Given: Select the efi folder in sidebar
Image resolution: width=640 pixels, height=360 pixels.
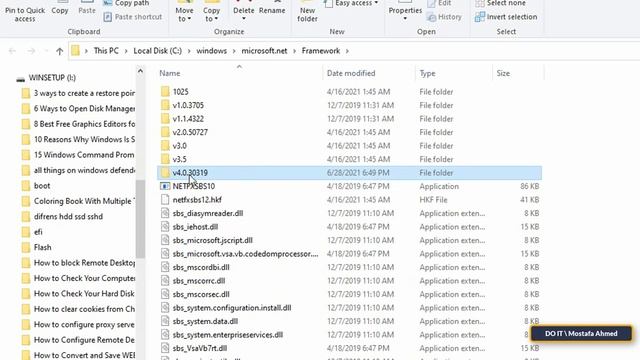Looking at the screenshot, I should point(38,232).
